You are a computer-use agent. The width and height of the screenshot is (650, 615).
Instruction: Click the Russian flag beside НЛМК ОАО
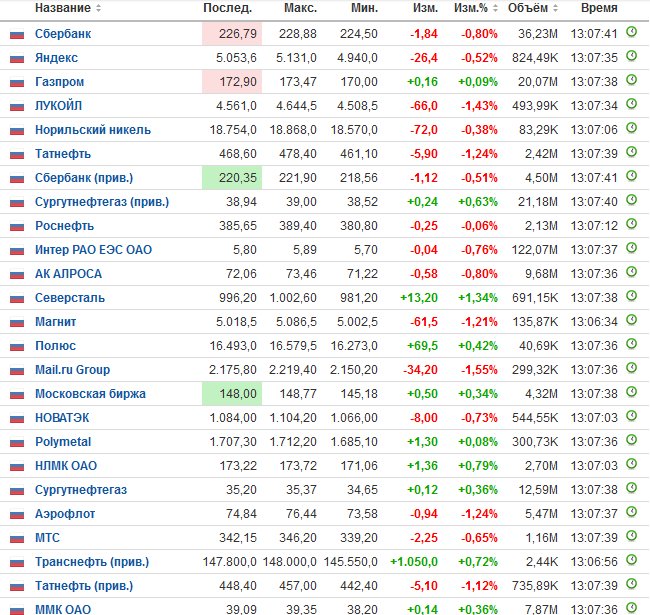coord(17,467)
